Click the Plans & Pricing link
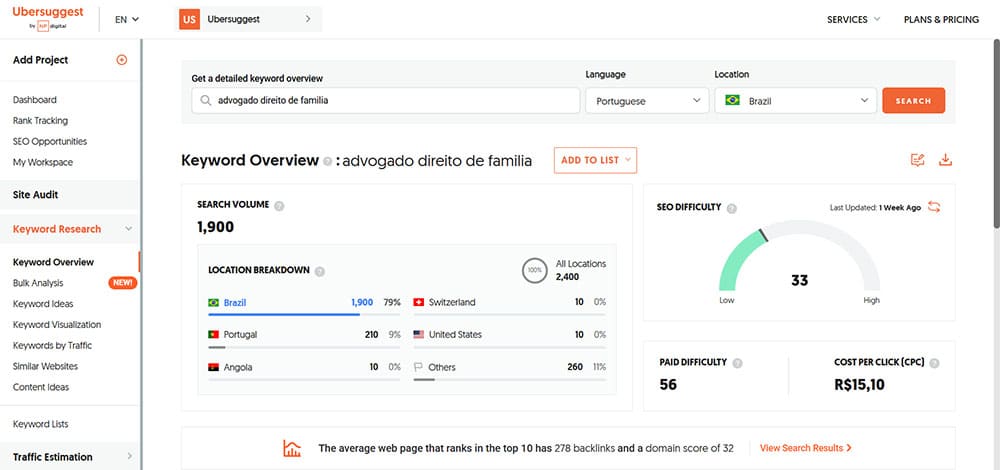The height and width of the screenshot is (470, 1000). pos(941,19)
